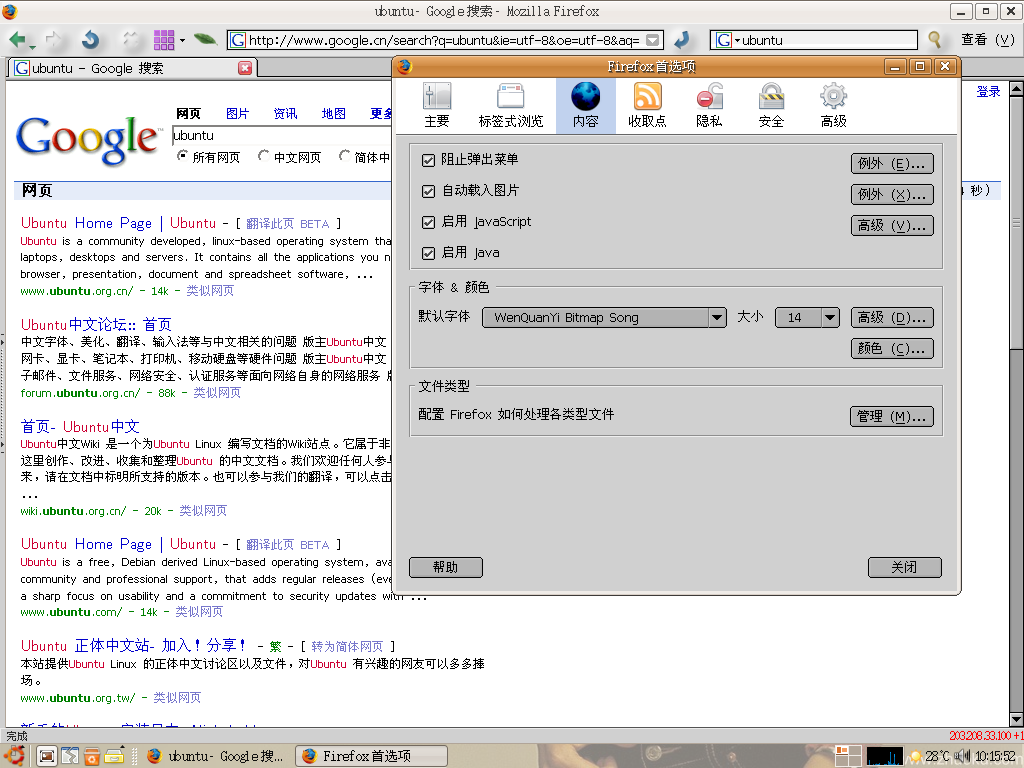Click the greyed Forward arrow in toolbar
Screen dimensions: 1024x768
pyautogui.click(x=54, y=40)
